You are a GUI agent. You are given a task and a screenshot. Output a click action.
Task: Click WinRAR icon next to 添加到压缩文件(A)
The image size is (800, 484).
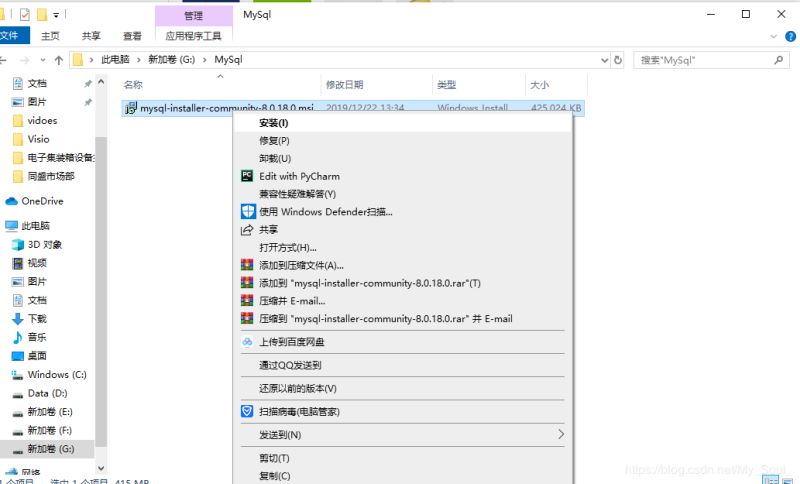[x=247, y=265]
